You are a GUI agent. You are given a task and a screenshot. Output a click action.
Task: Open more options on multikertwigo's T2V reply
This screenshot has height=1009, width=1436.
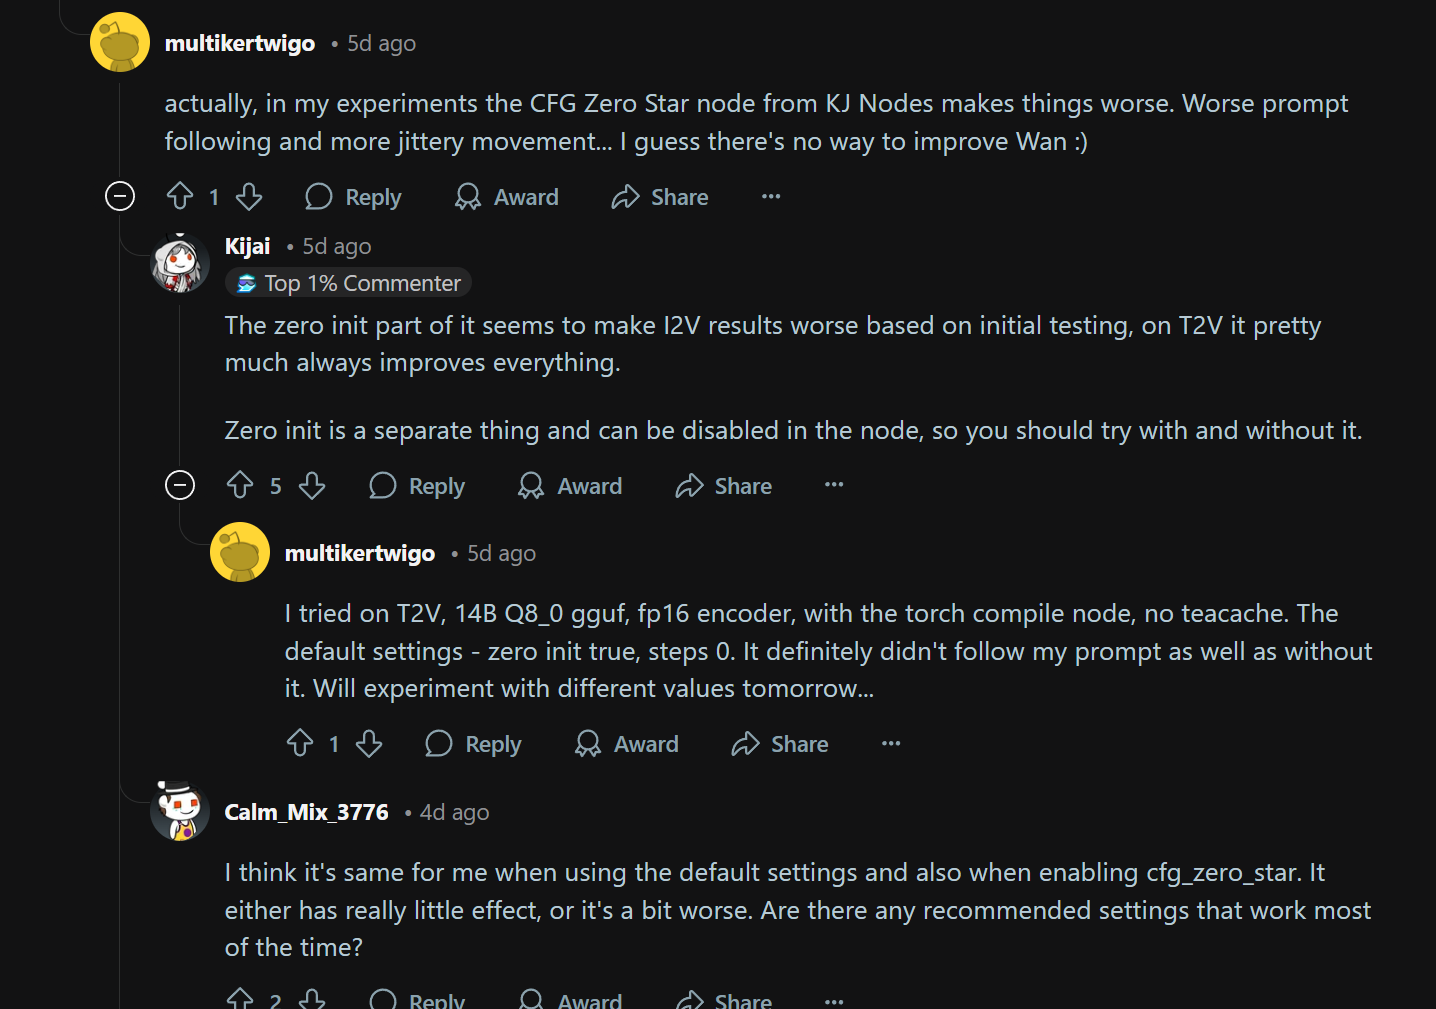click(891, 743)
